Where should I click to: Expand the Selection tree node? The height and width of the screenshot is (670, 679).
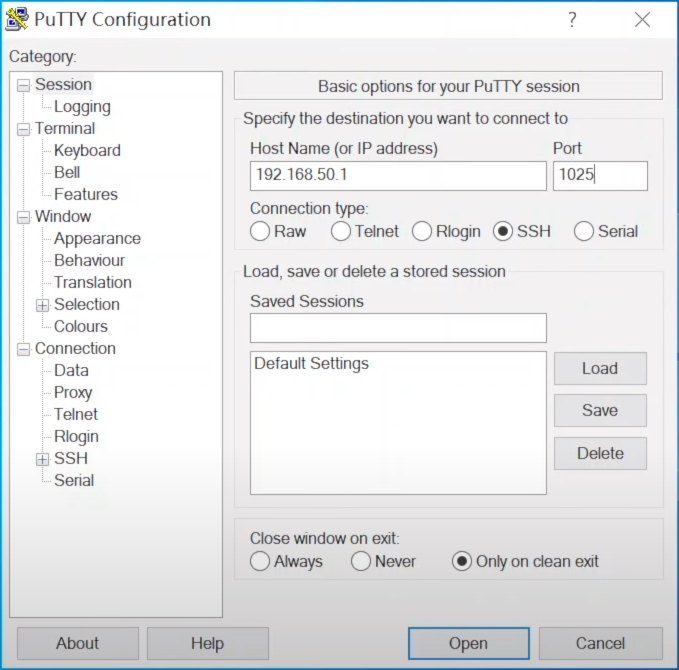(x=42, y=305)
